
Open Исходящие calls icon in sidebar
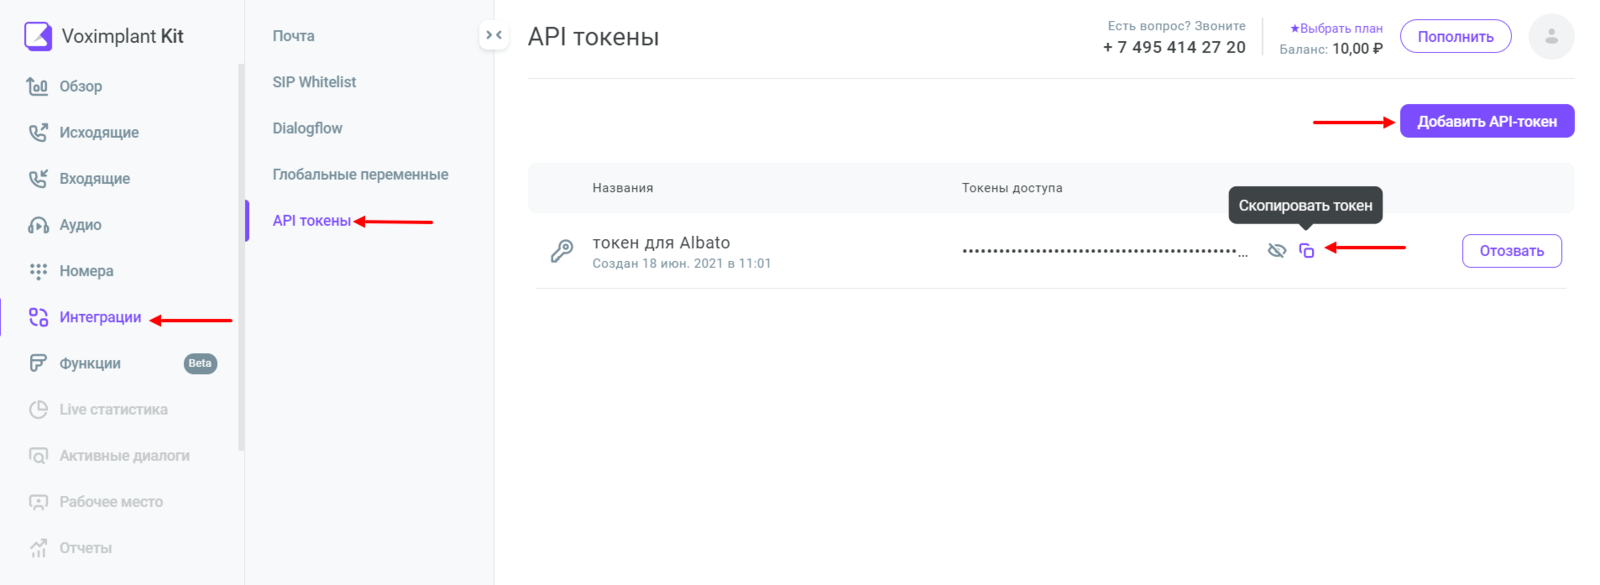(x=38, y=133)
